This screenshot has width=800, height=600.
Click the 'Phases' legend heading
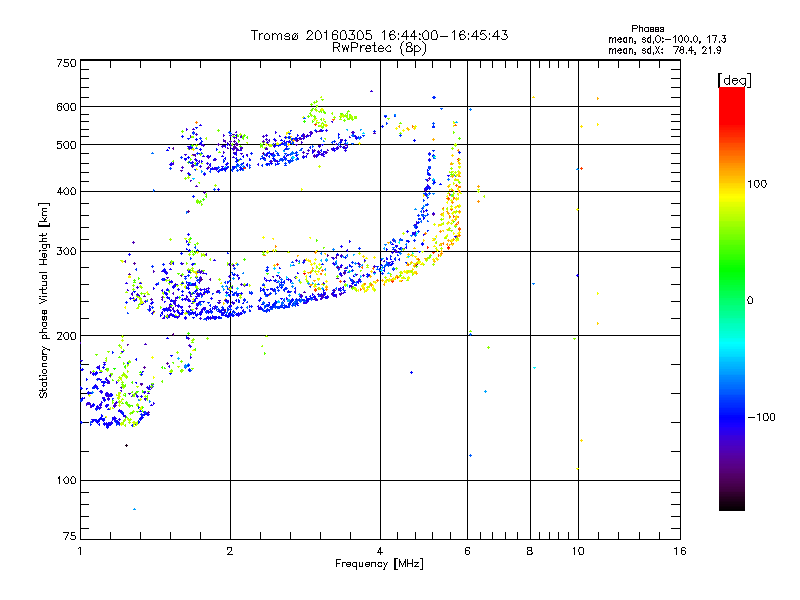tap(647, 29)
